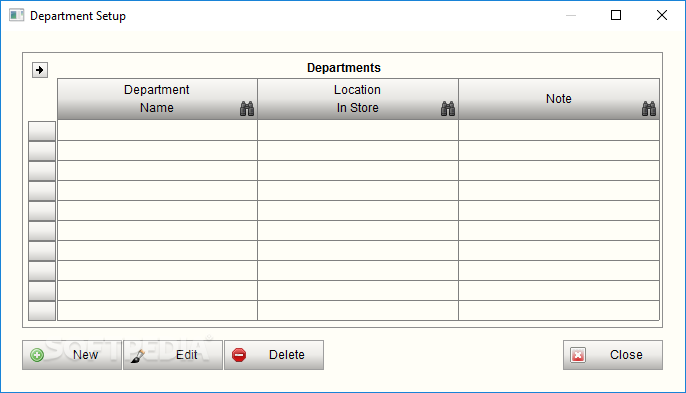686x393 pixels.
Task: Select the last row using its row selector
Action: [x=42, y=311]
